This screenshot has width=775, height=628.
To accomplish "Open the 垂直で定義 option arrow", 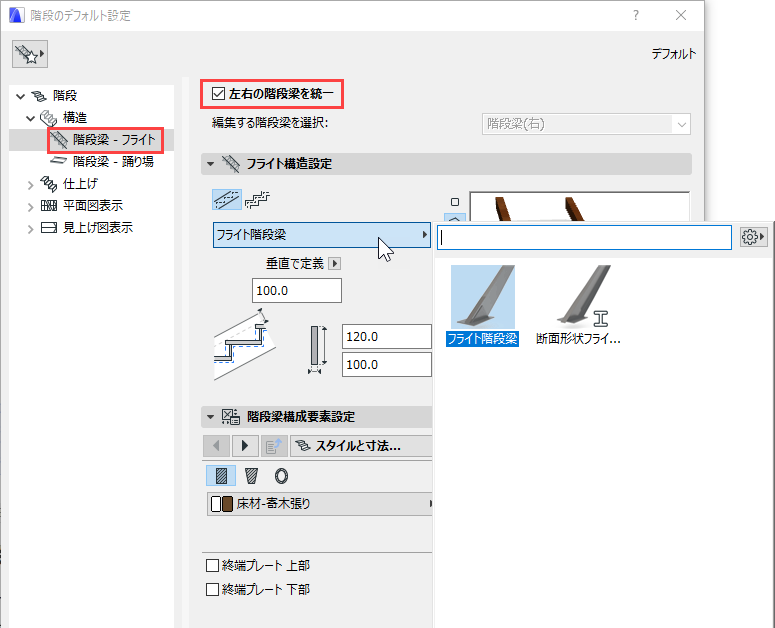I will (335, 263).
